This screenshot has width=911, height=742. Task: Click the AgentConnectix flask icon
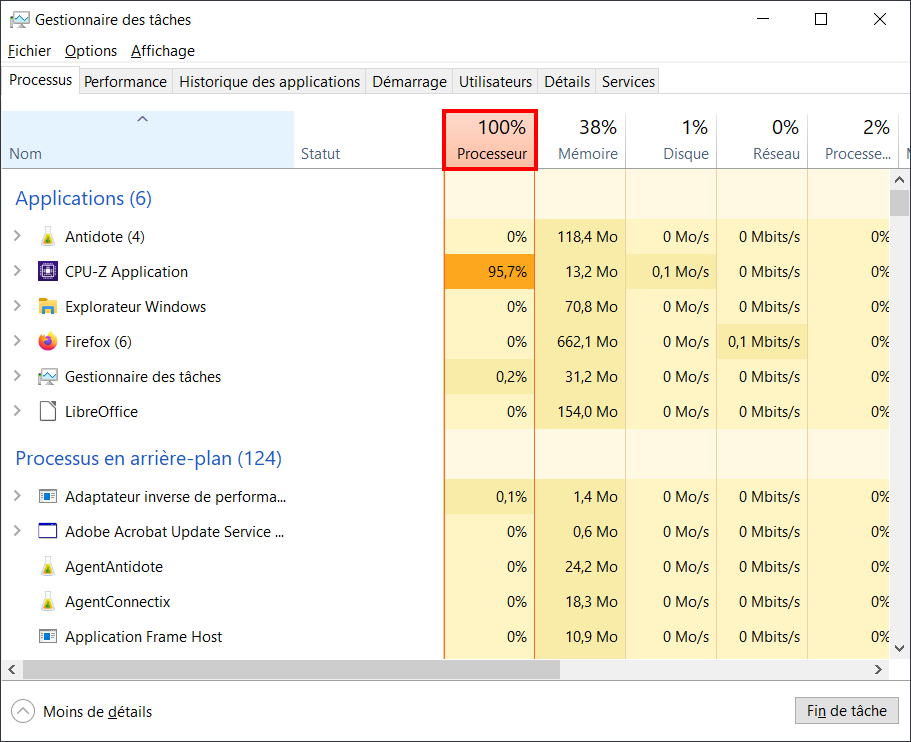coord(48,601)
